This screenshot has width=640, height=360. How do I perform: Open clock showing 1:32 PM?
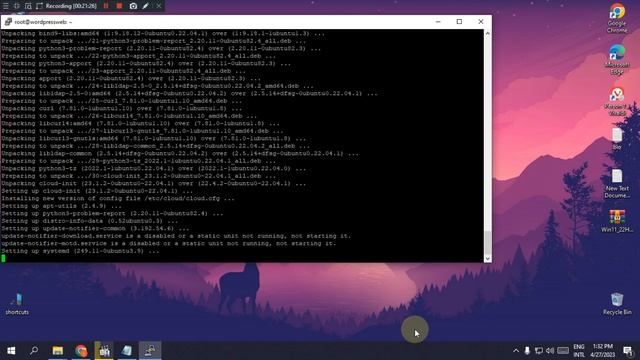[x=602, y=351]
